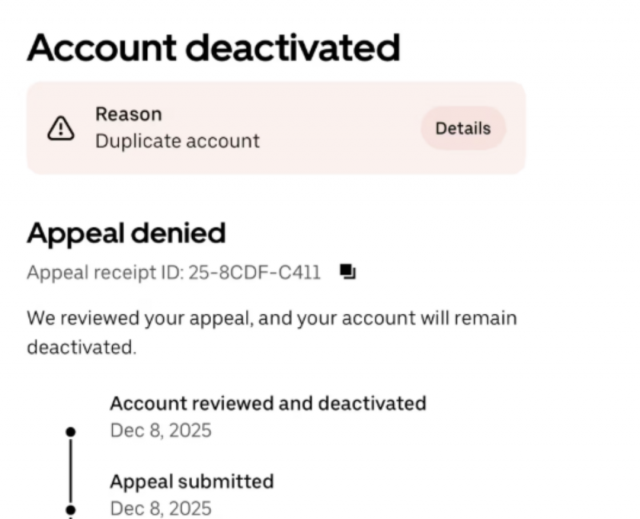Click the first timeline dot marker

[70, 431]
